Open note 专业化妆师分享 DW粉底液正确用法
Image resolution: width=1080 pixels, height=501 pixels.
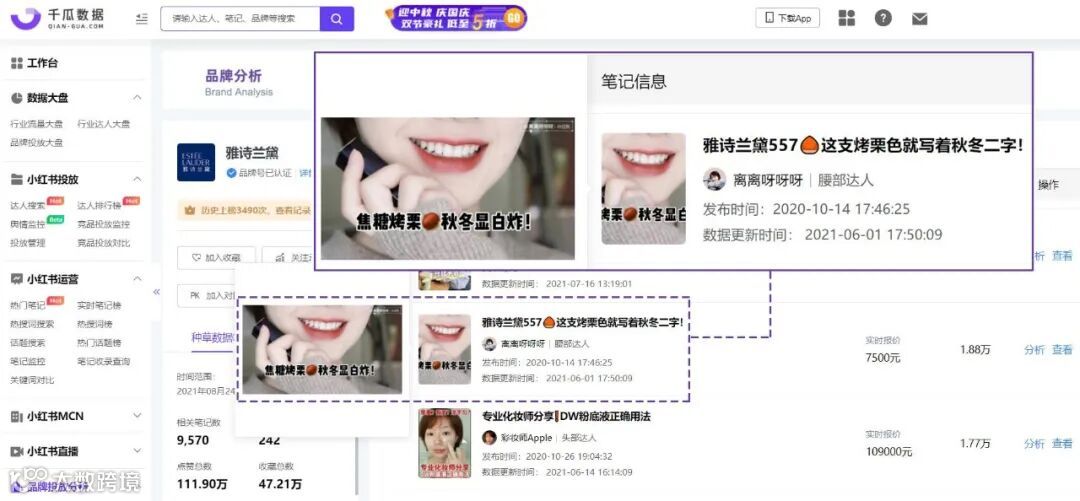(565, 416)
